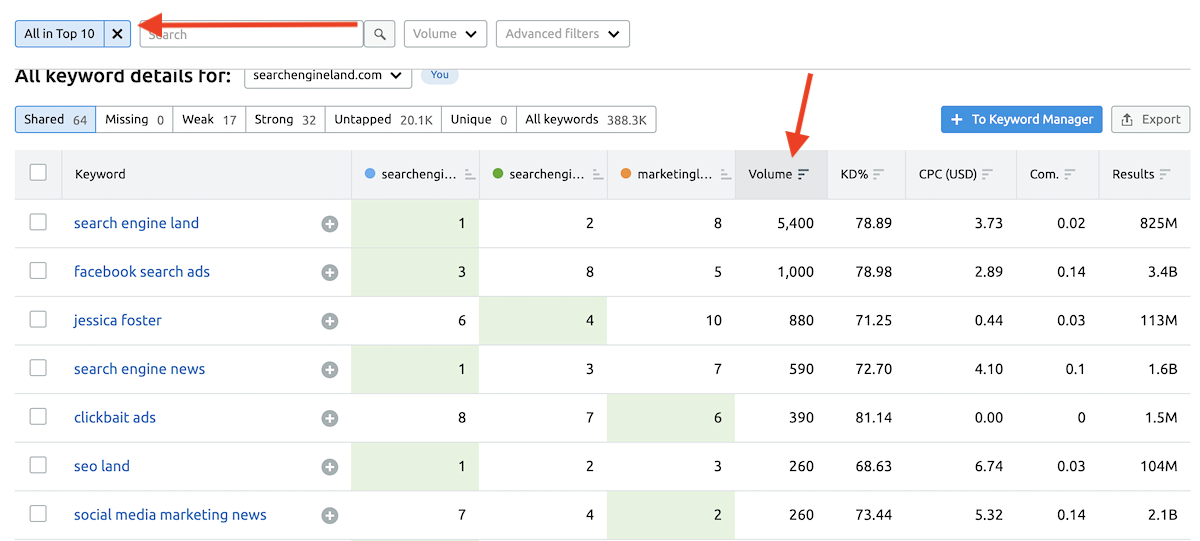Click the 5,400 volume value
This screenshot has width=1200, height=541.
click(796, 223)
